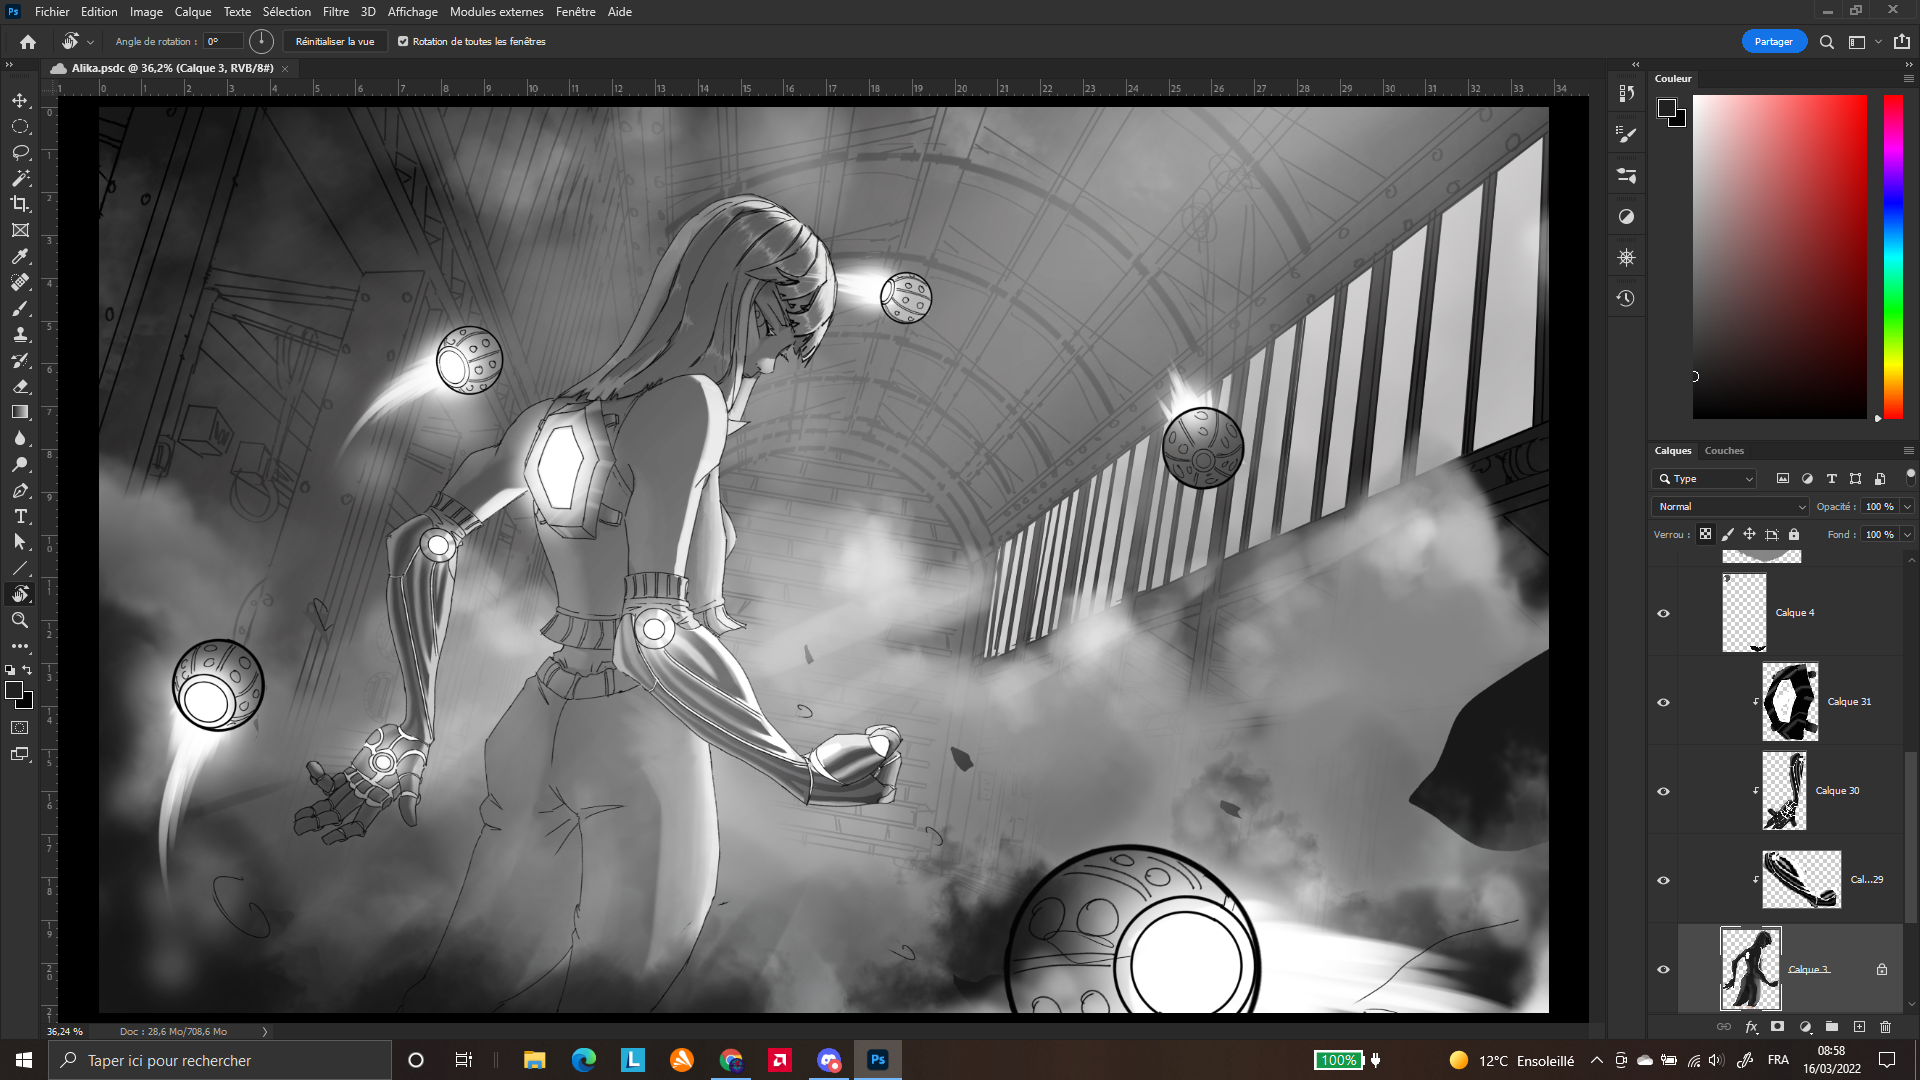Open the Filtre menu

(x=335, y=12)
